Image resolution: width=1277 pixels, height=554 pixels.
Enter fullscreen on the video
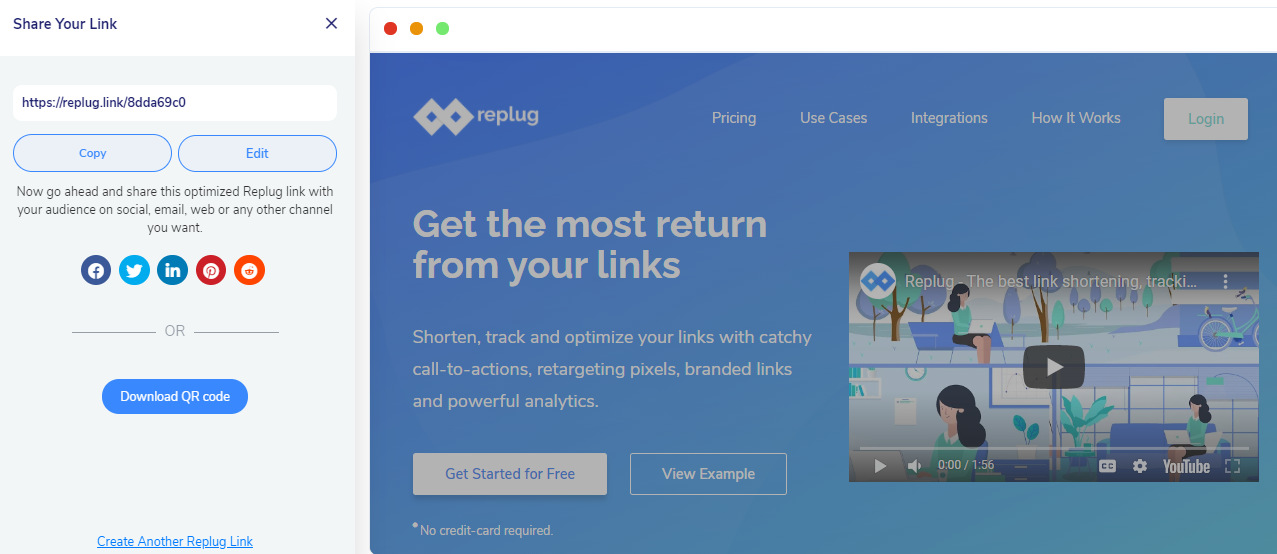[1232, 466]
